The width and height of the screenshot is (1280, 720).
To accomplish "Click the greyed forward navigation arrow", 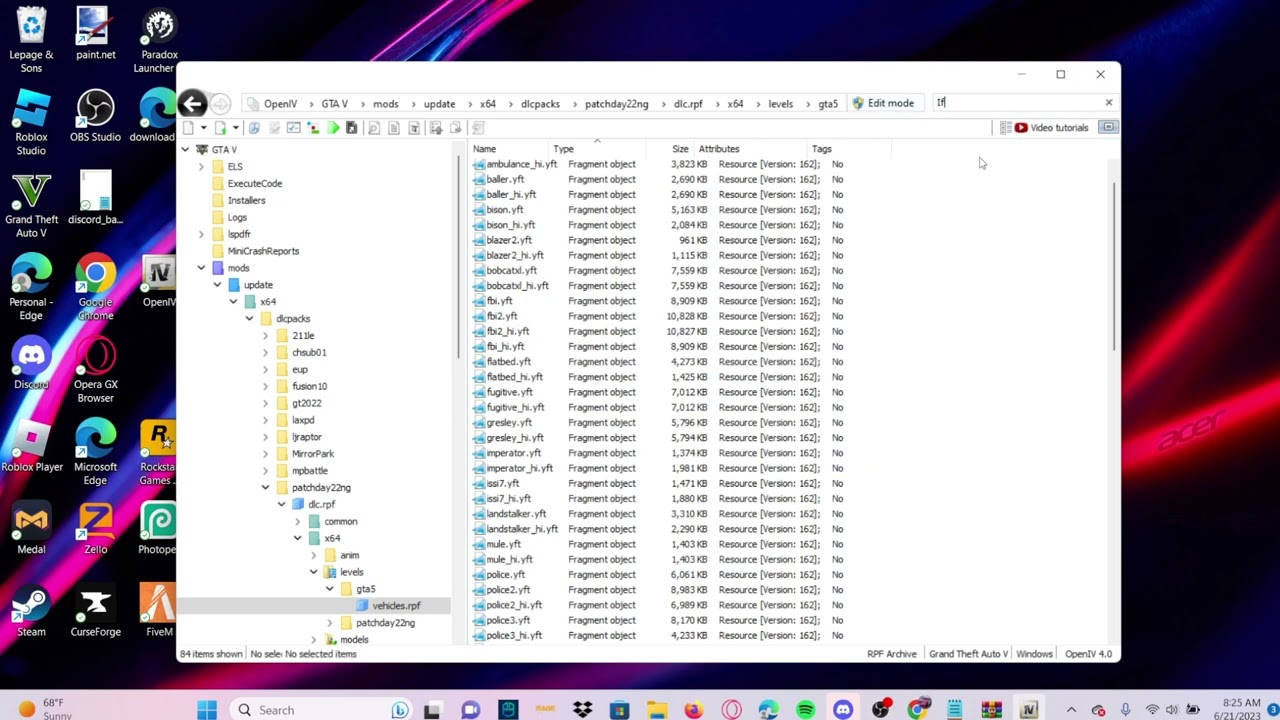I will [221, 103].
